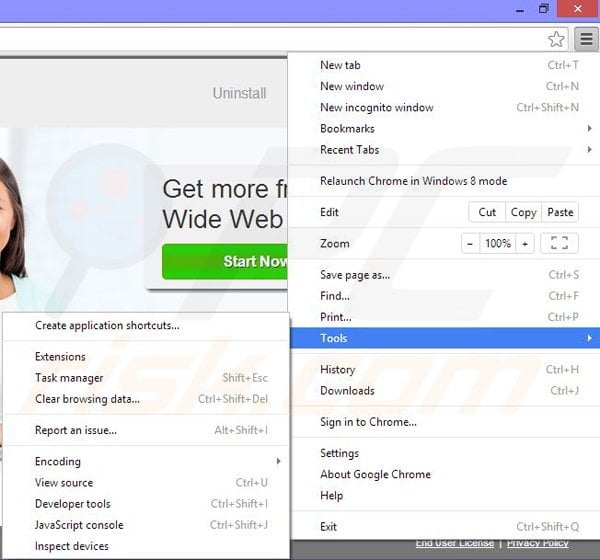The height and width of the screenshot is (560, 600).
Task: Restore down the Chrome window
Action: tap(543, 9)
